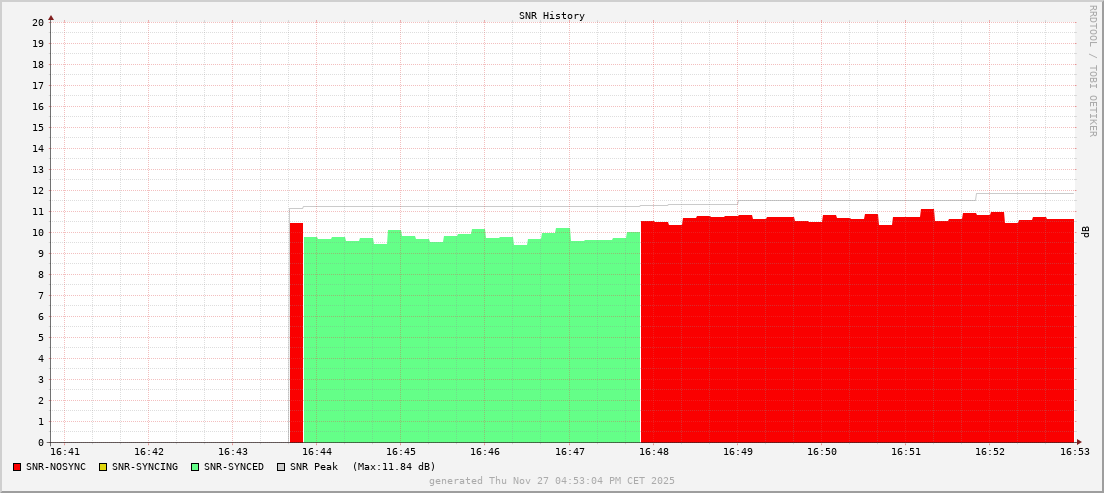The height and width of the screenshot is (493, 1104).
Task: Click the 16:41 time axis label
Action: point(64,452)
